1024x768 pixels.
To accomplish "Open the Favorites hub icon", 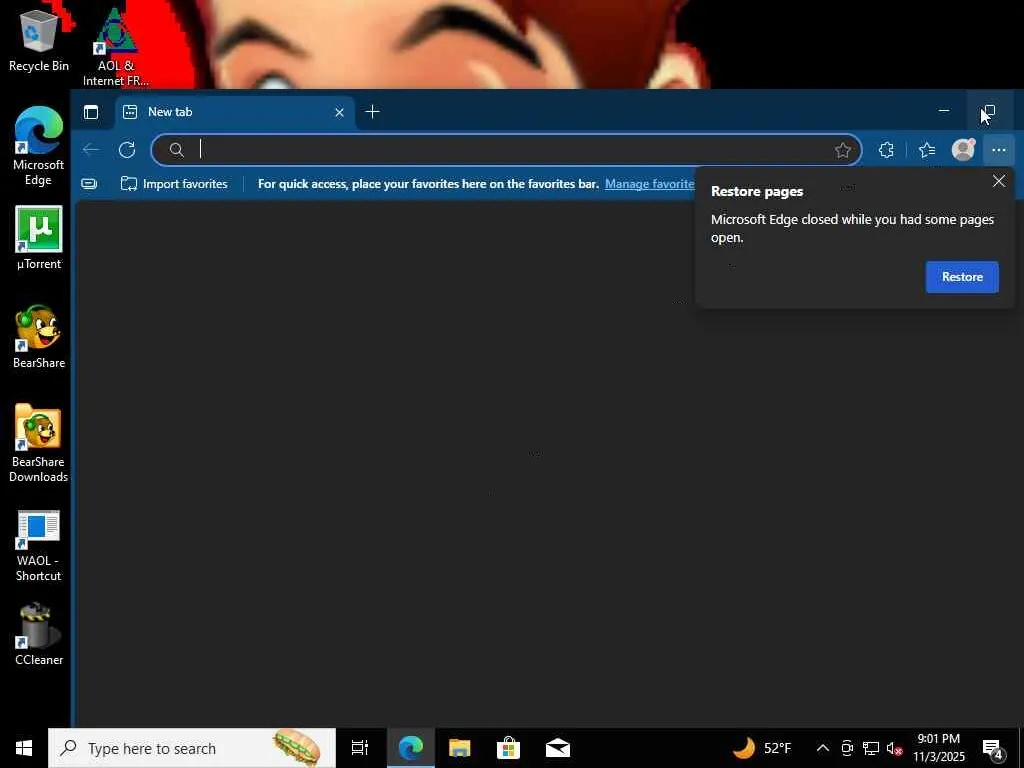I will click(927, 150).
